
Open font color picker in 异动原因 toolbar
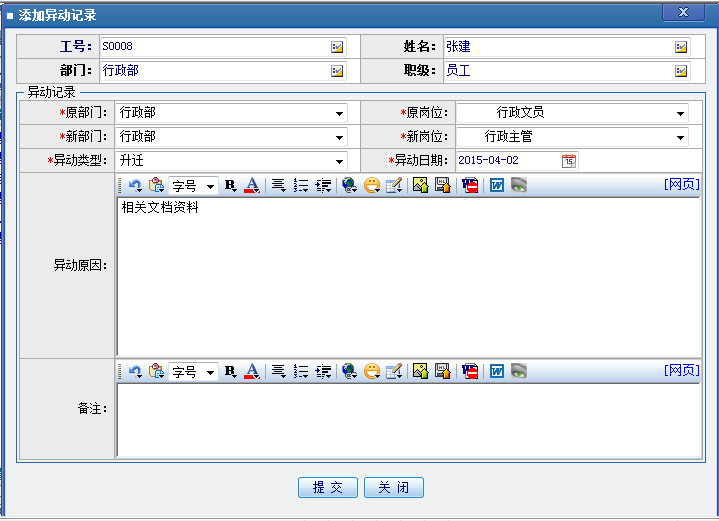(252, 185)
